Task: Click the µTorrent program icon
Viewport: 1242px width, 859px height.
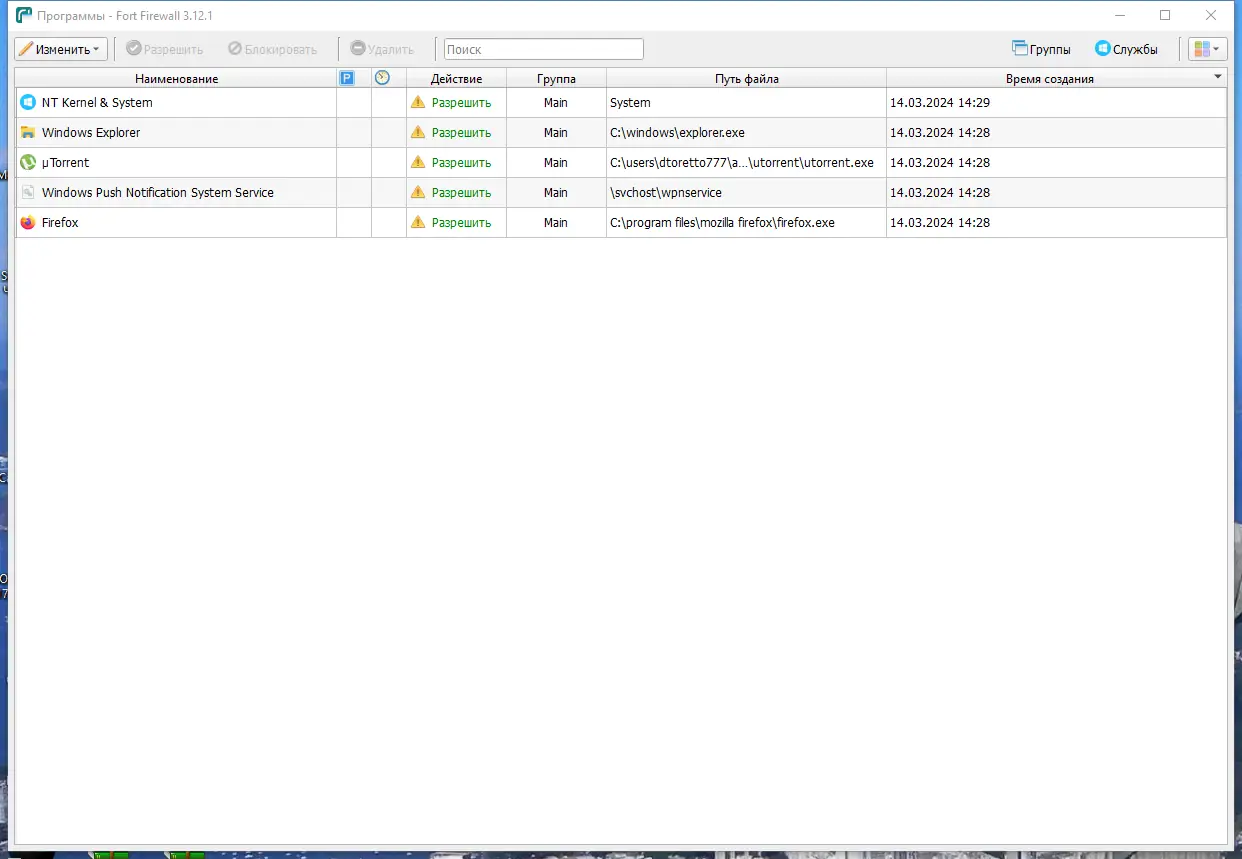Action: point(28,162)
